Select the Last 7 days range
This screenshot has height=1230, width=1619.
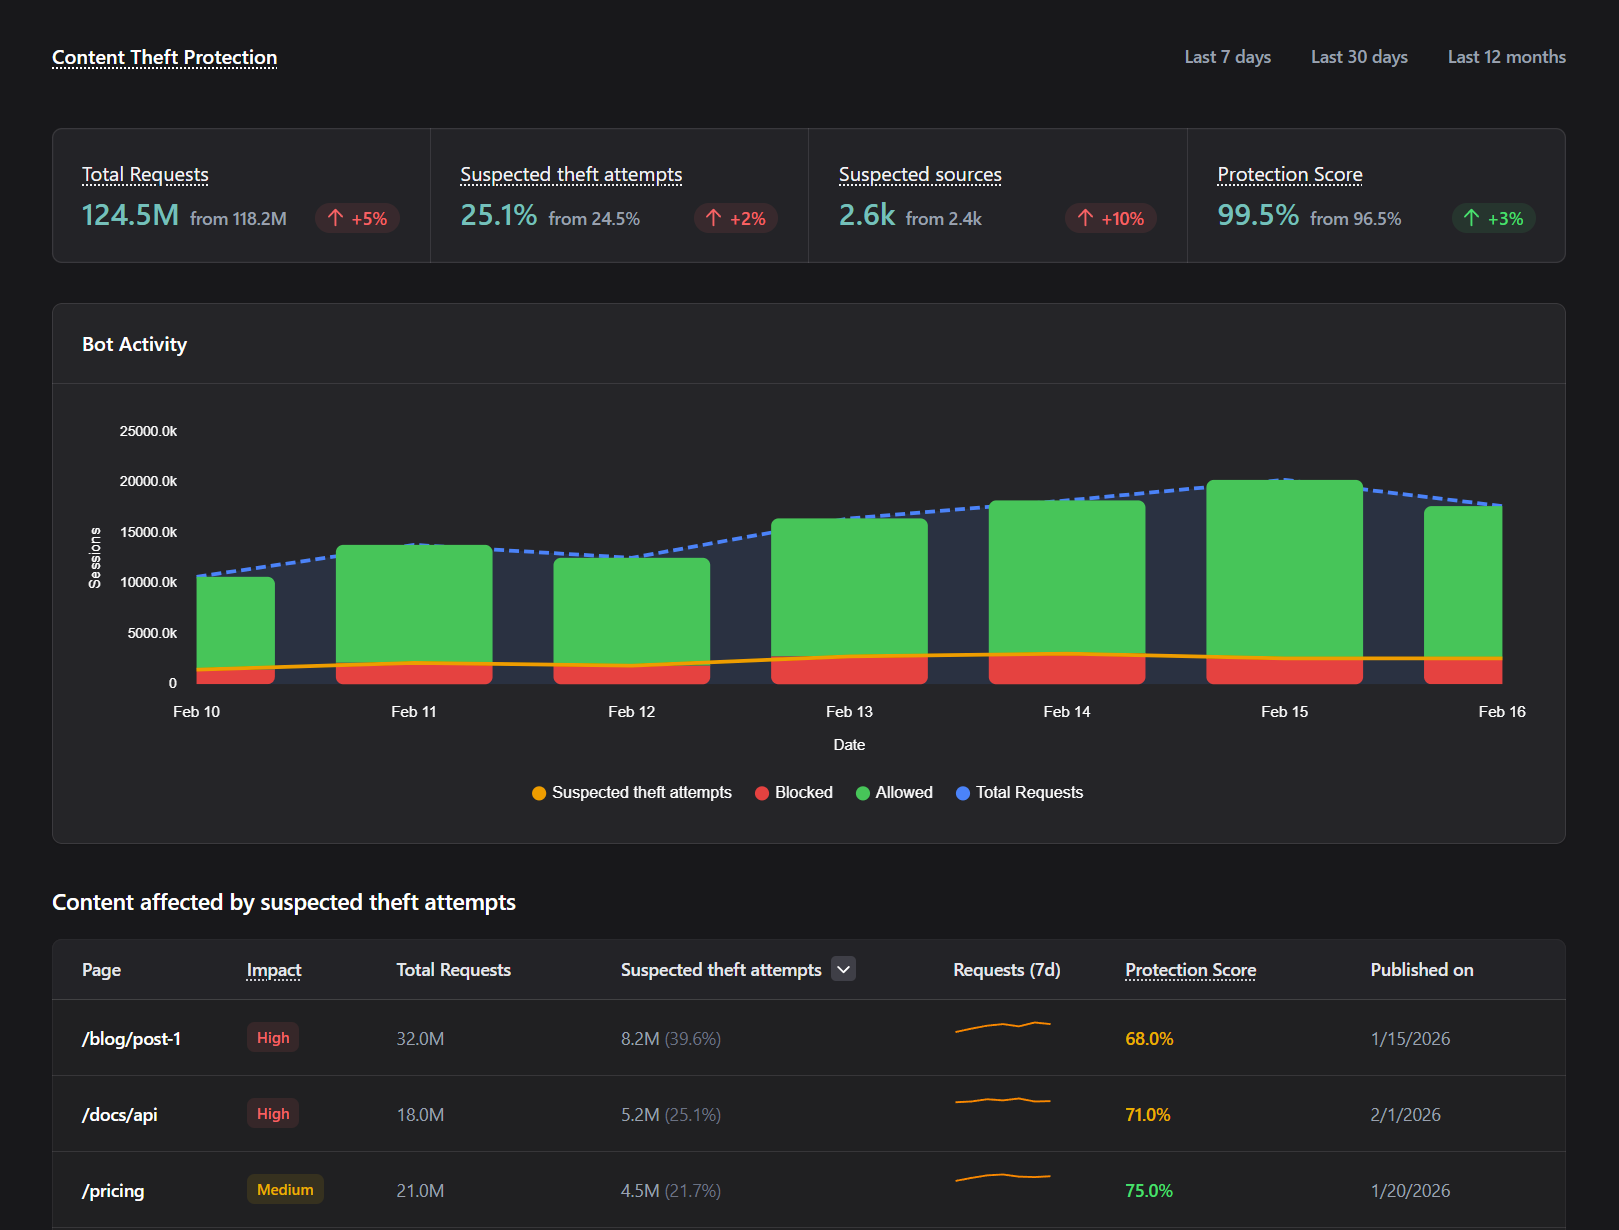(1227, 57)
